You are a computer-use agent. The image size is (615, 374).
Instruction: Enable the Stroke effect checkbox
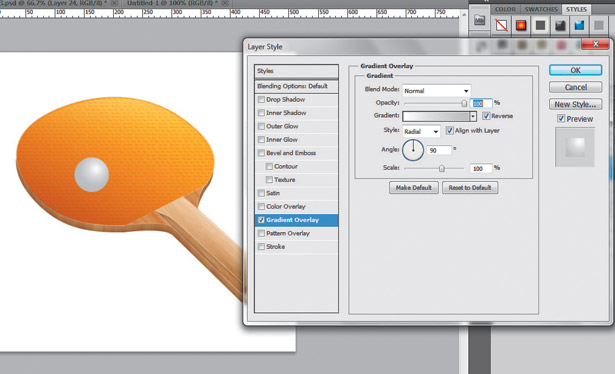tap(261, 247)
